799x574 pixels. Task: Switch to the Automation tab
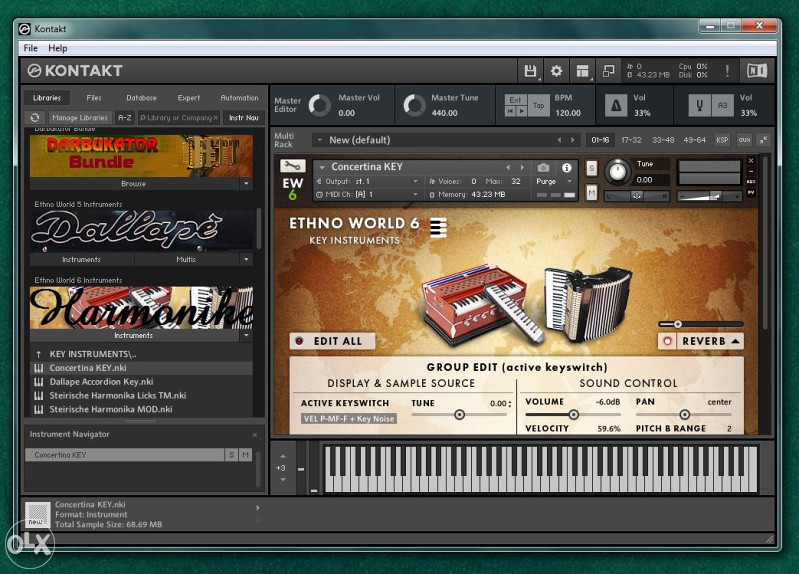click(x=239, y=98)
